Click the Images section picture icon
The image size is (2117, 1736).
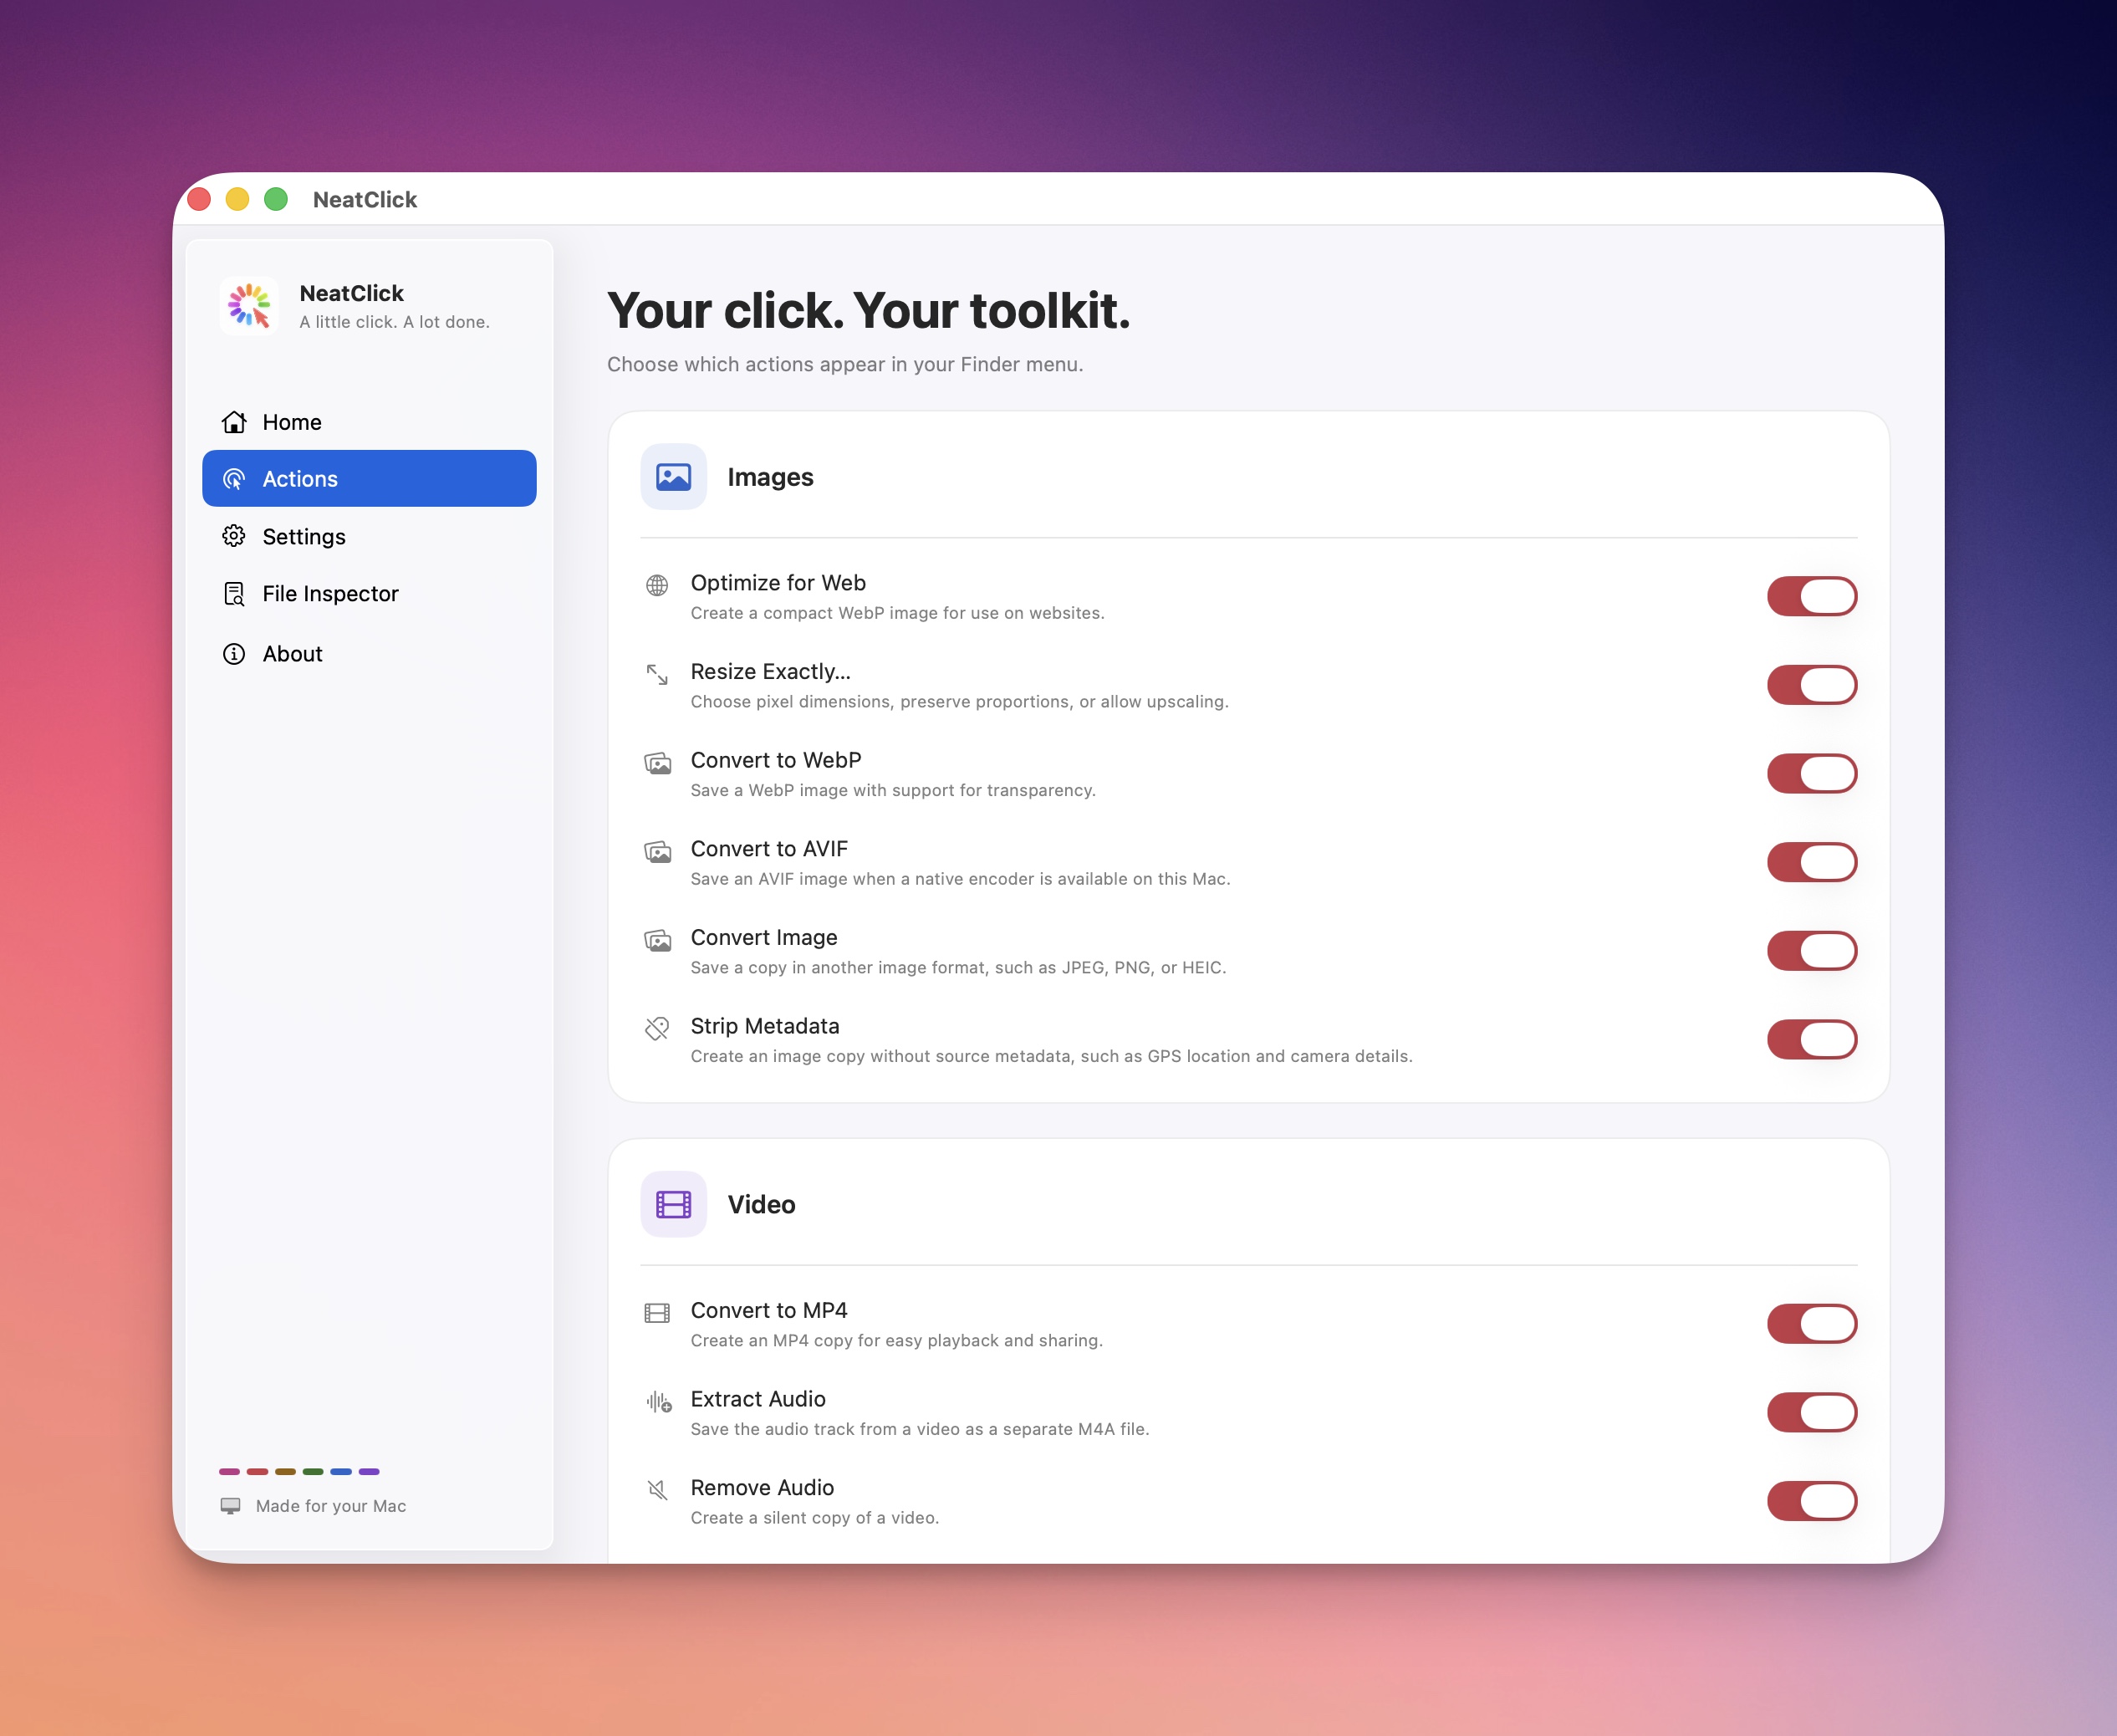[x=673, y=477]
